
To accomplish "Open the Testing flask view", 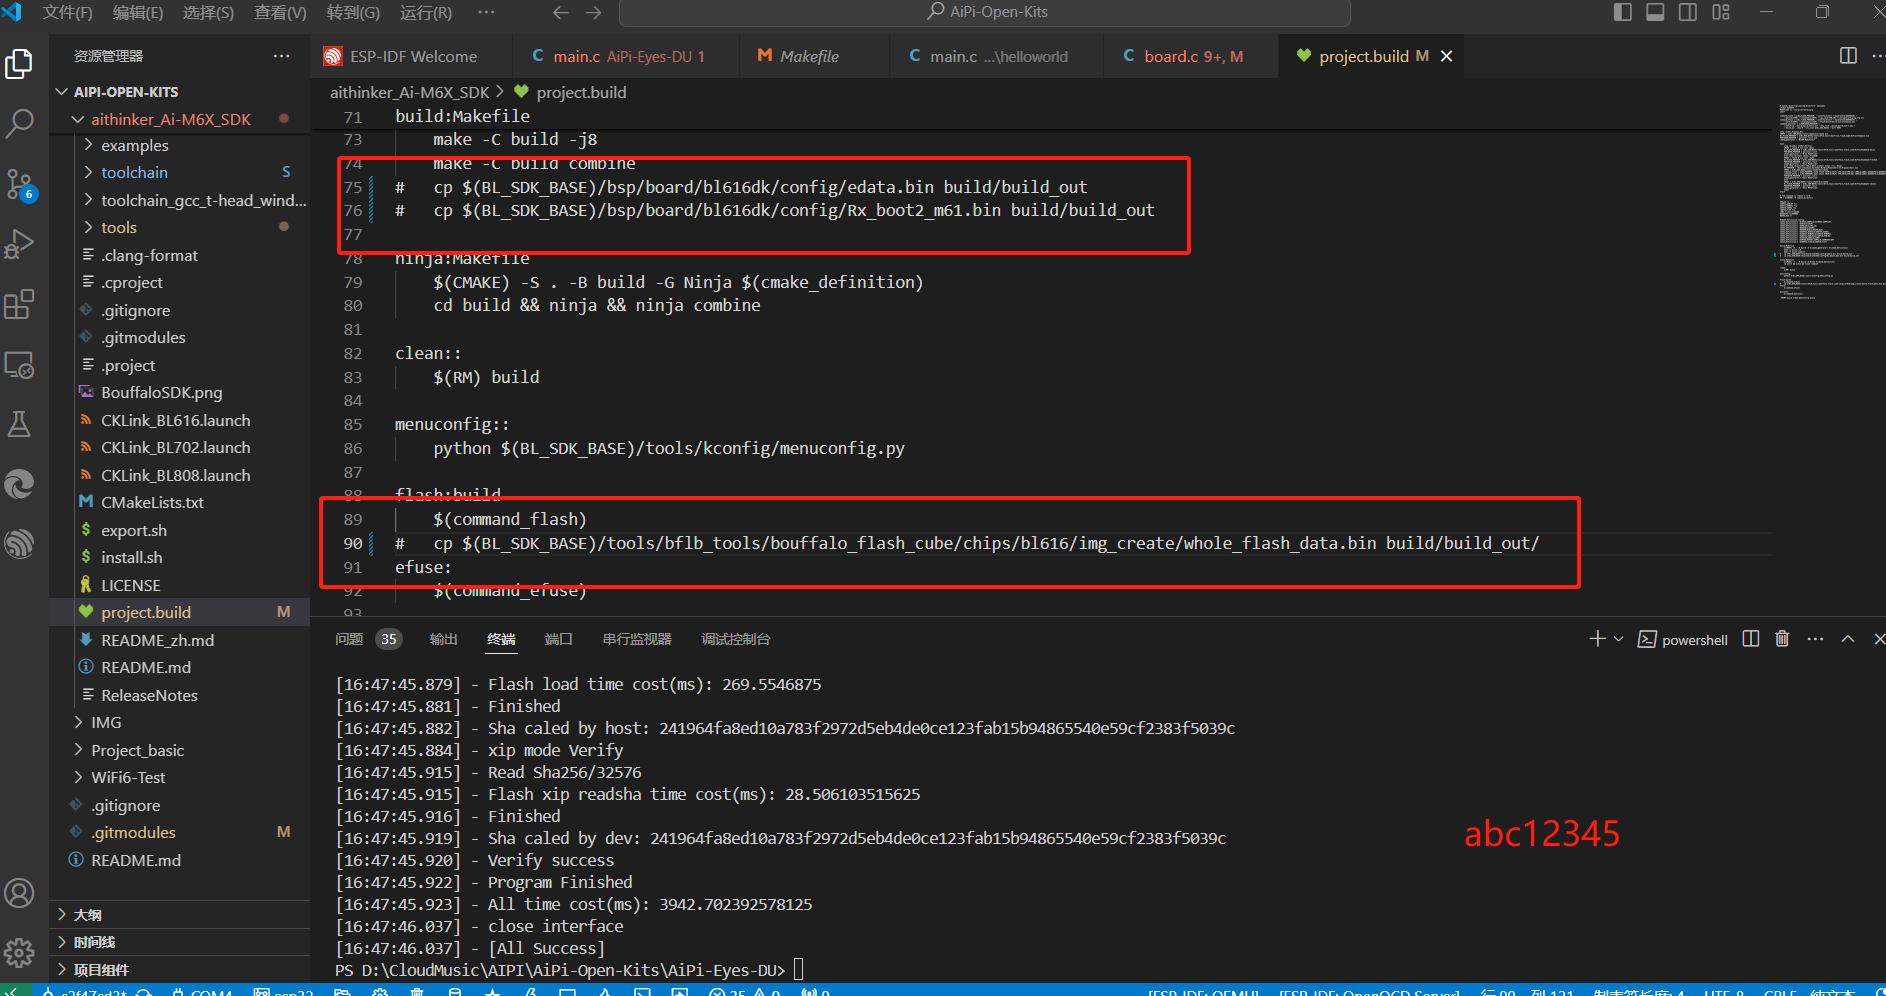I will click(x=19, y=424).
